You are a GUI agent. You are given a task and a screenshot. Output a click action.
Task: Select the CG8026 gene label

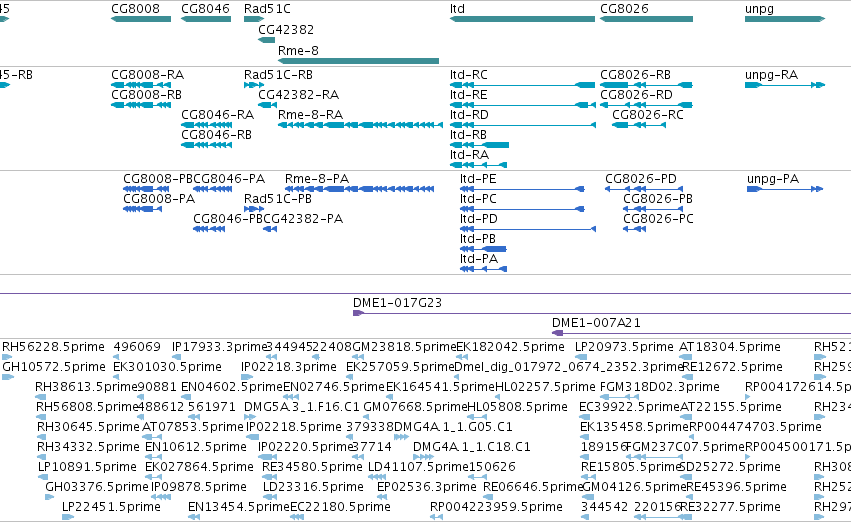pos(624,9)
